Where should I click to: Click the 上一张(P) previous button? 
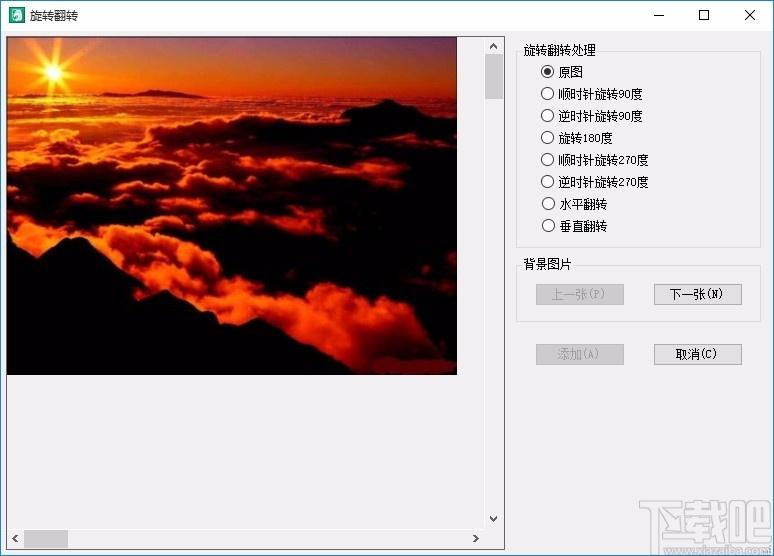pos(580,294)
